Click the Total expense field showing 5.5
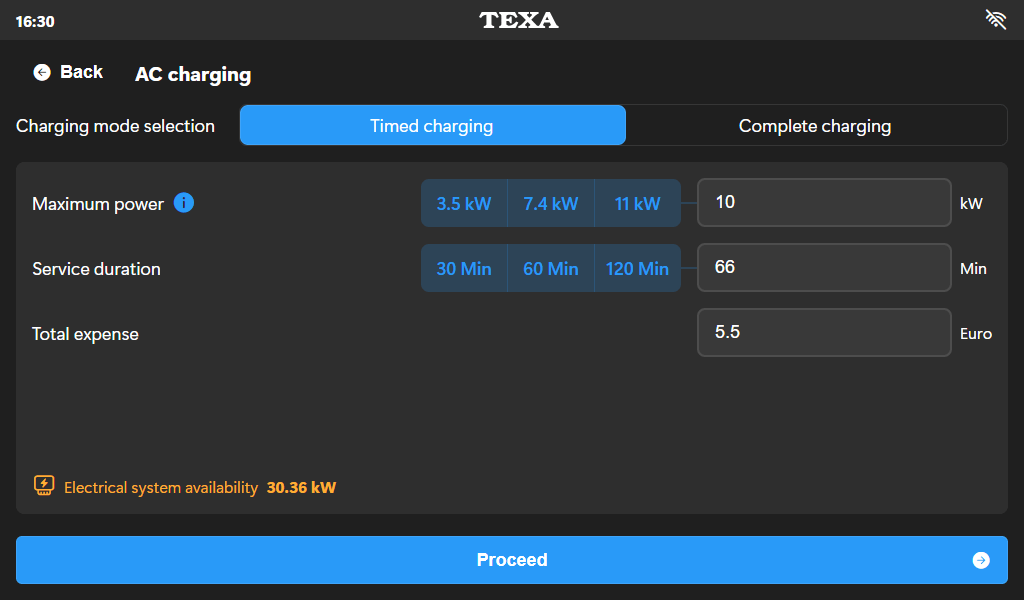This screenshot has height=600, width=1024. pyautogui.click(x=823, y=332)
